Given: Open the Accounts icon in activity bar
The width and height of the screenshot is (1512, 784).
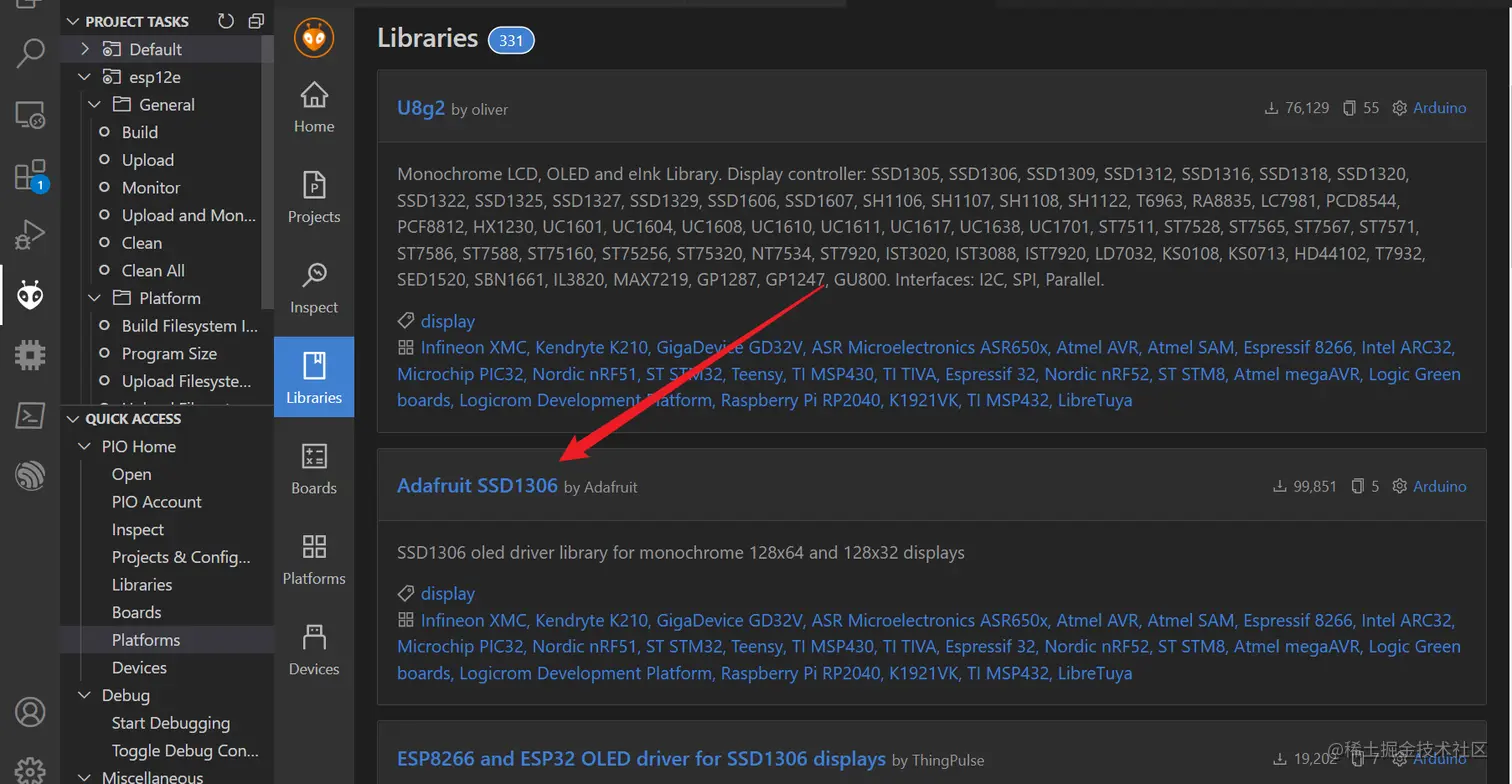Looking at the screenshot, I should tap(31, 712).
